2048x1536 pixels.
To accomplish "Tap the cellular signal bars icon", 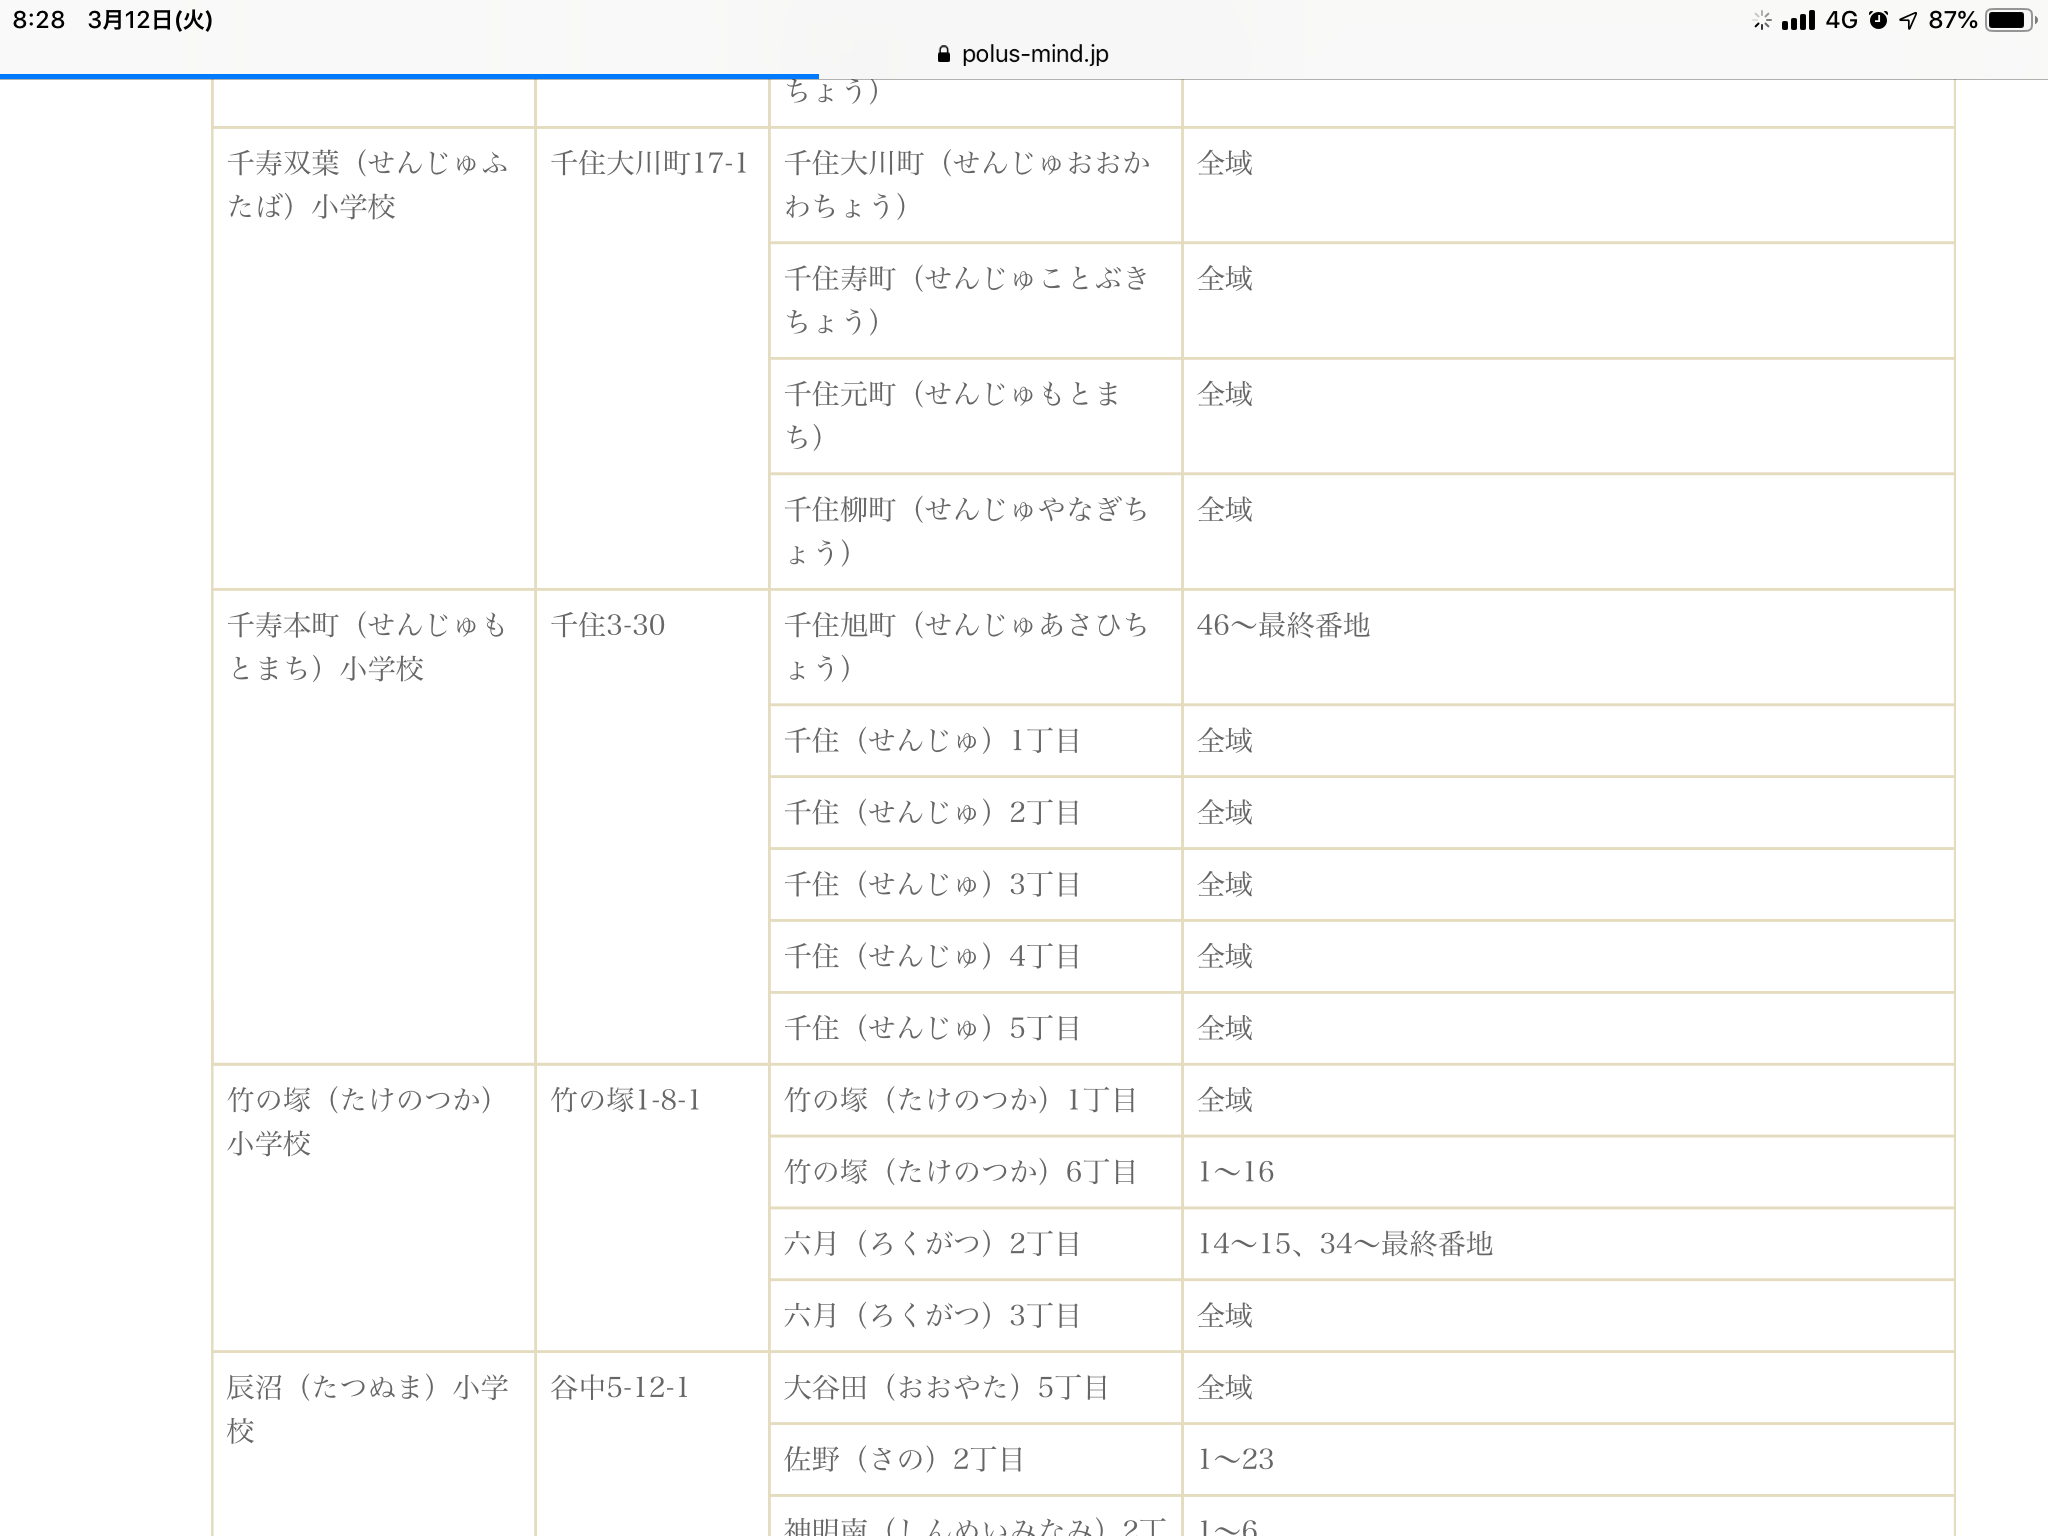I will click(1798, 20).
